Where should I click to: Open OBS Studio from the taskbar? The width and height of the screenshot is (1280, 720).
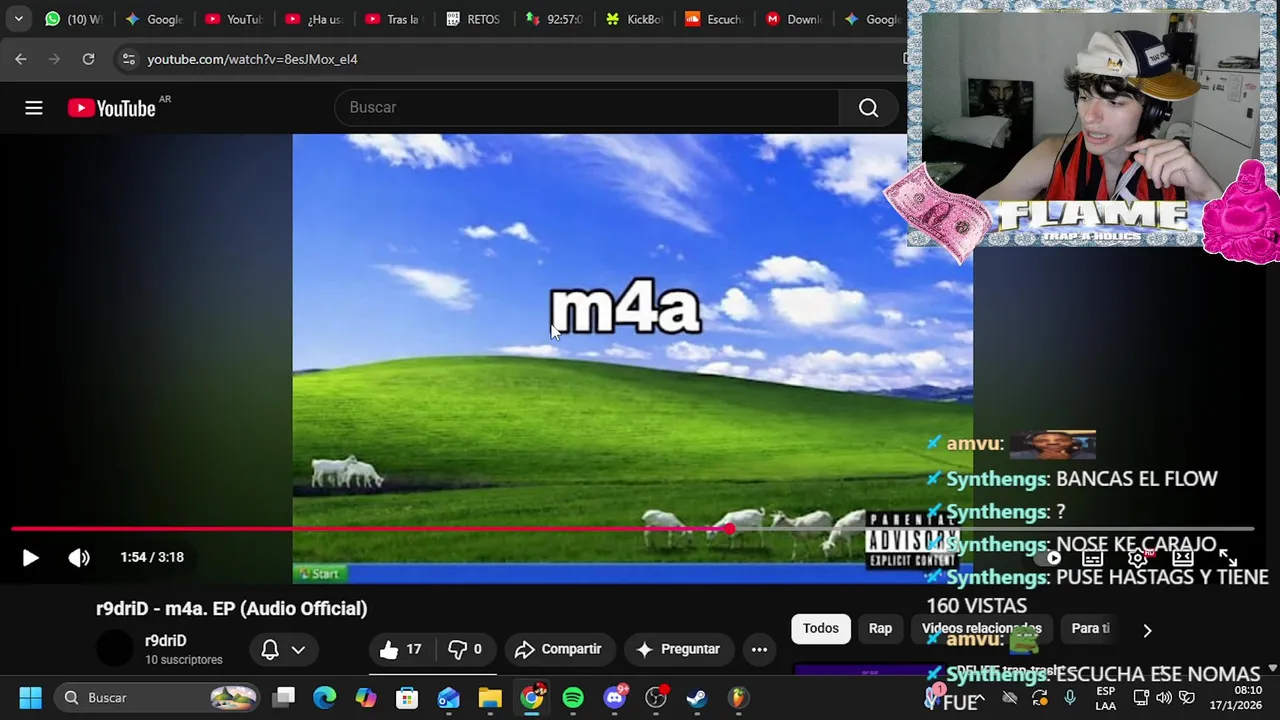[x=656, y=698]
